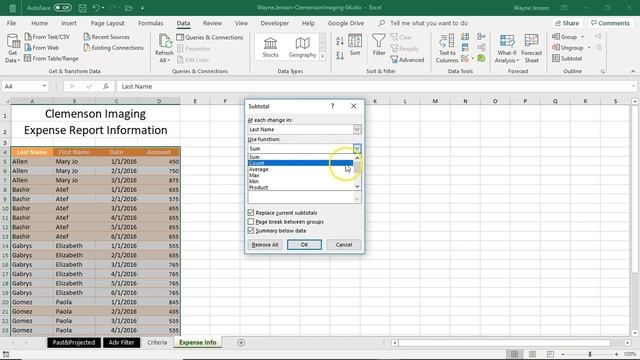
Task: Launch Text to Columns wizard
Action: coord(447,49)
